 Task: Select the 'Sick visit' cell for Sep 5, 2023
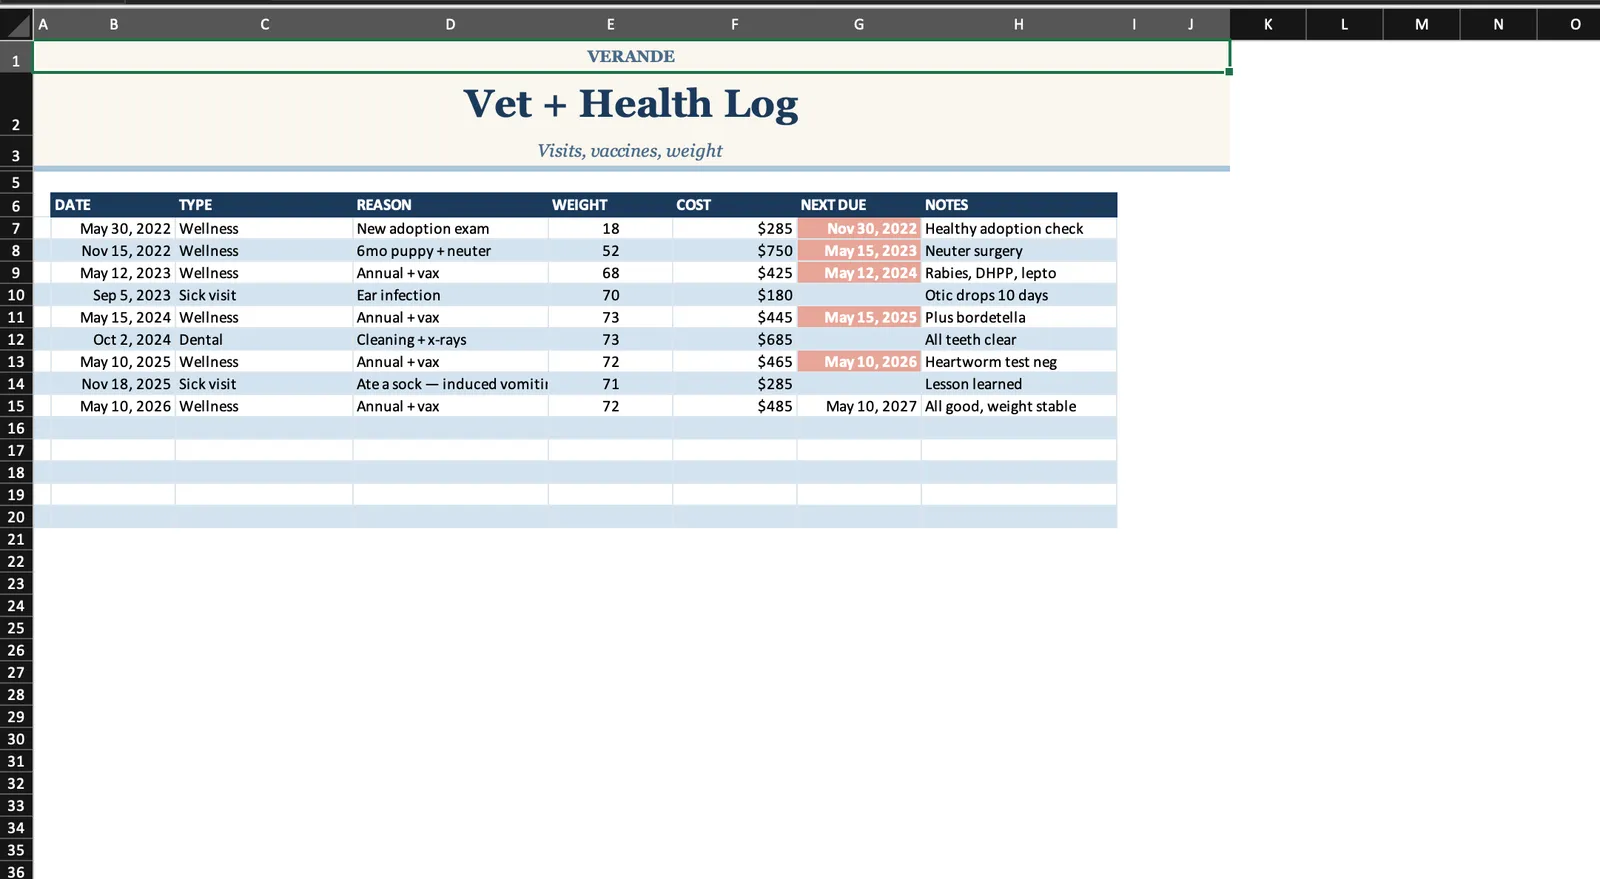tap(264, 296)
